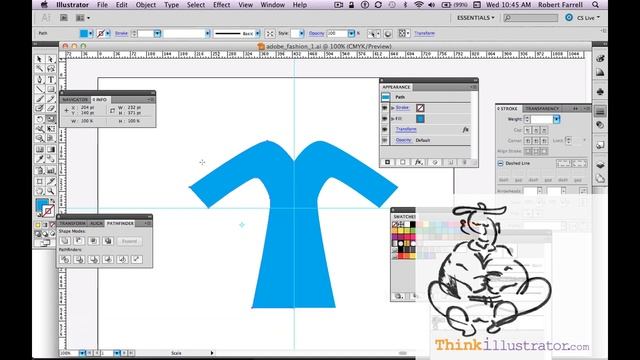Select the Eraser tool
The image size is (640, 360).
(51, 109)
